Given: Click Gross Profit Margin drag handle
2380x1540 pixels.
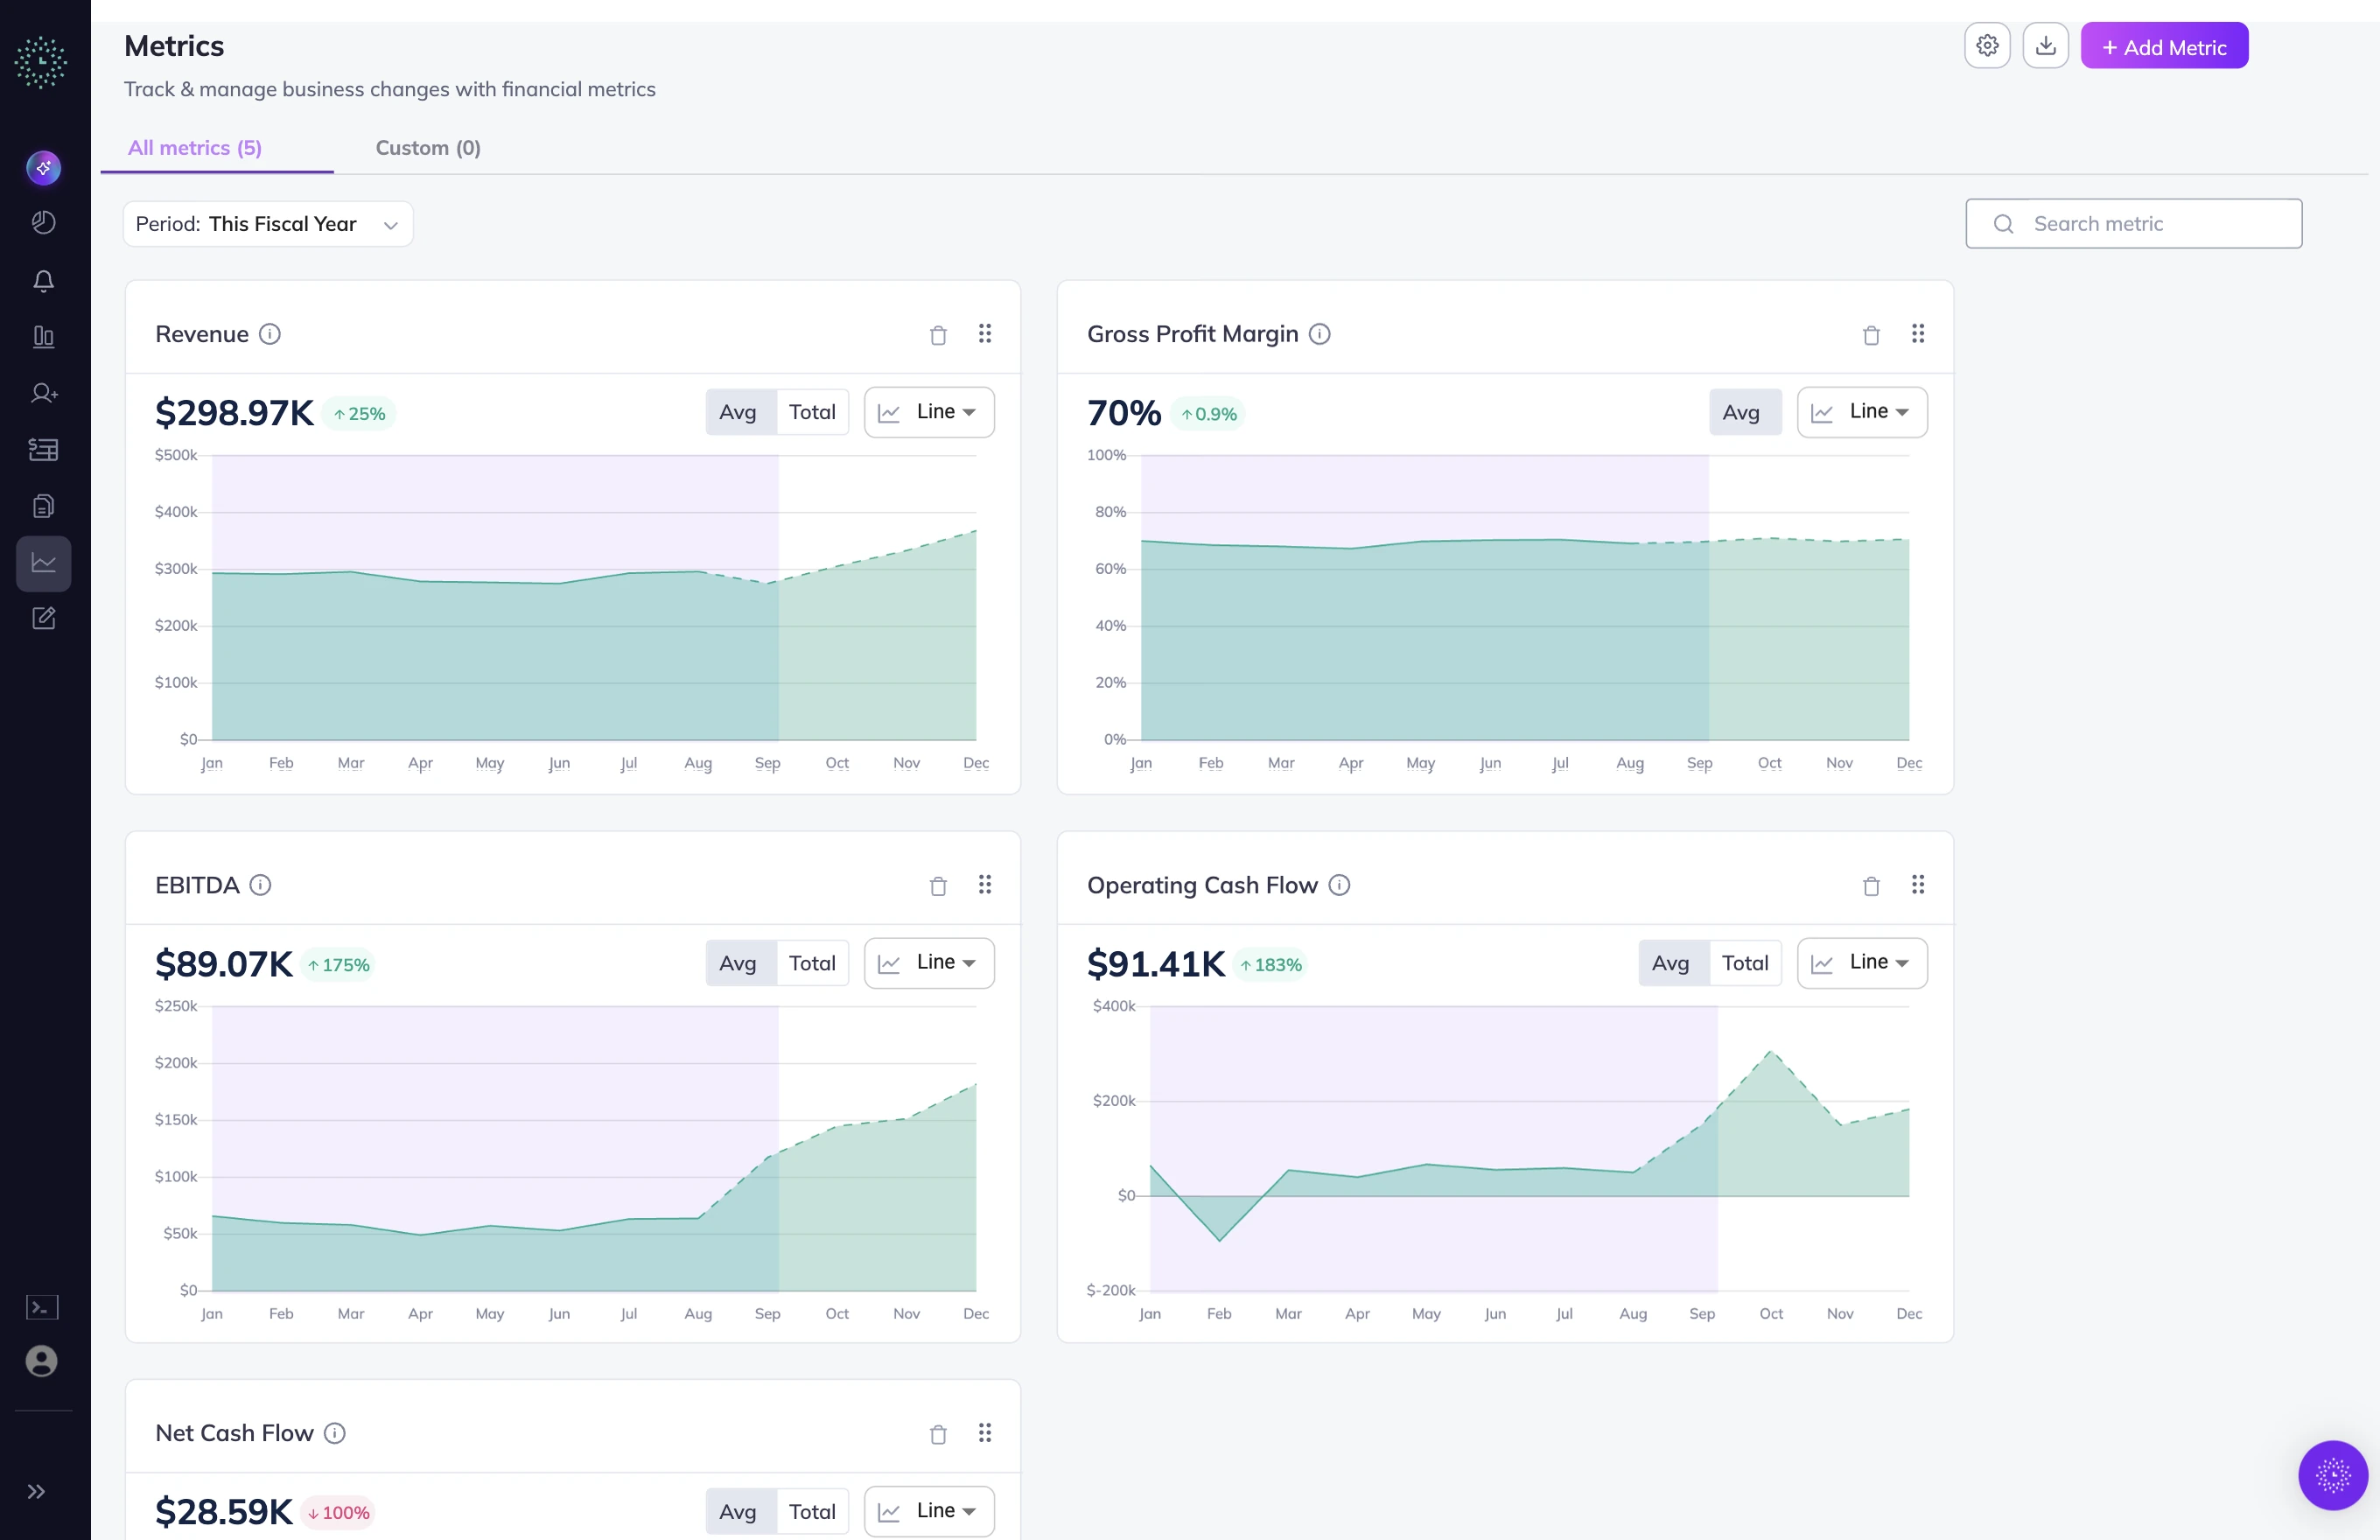Looking at the screenshot, I should (x=1917, y=333).
